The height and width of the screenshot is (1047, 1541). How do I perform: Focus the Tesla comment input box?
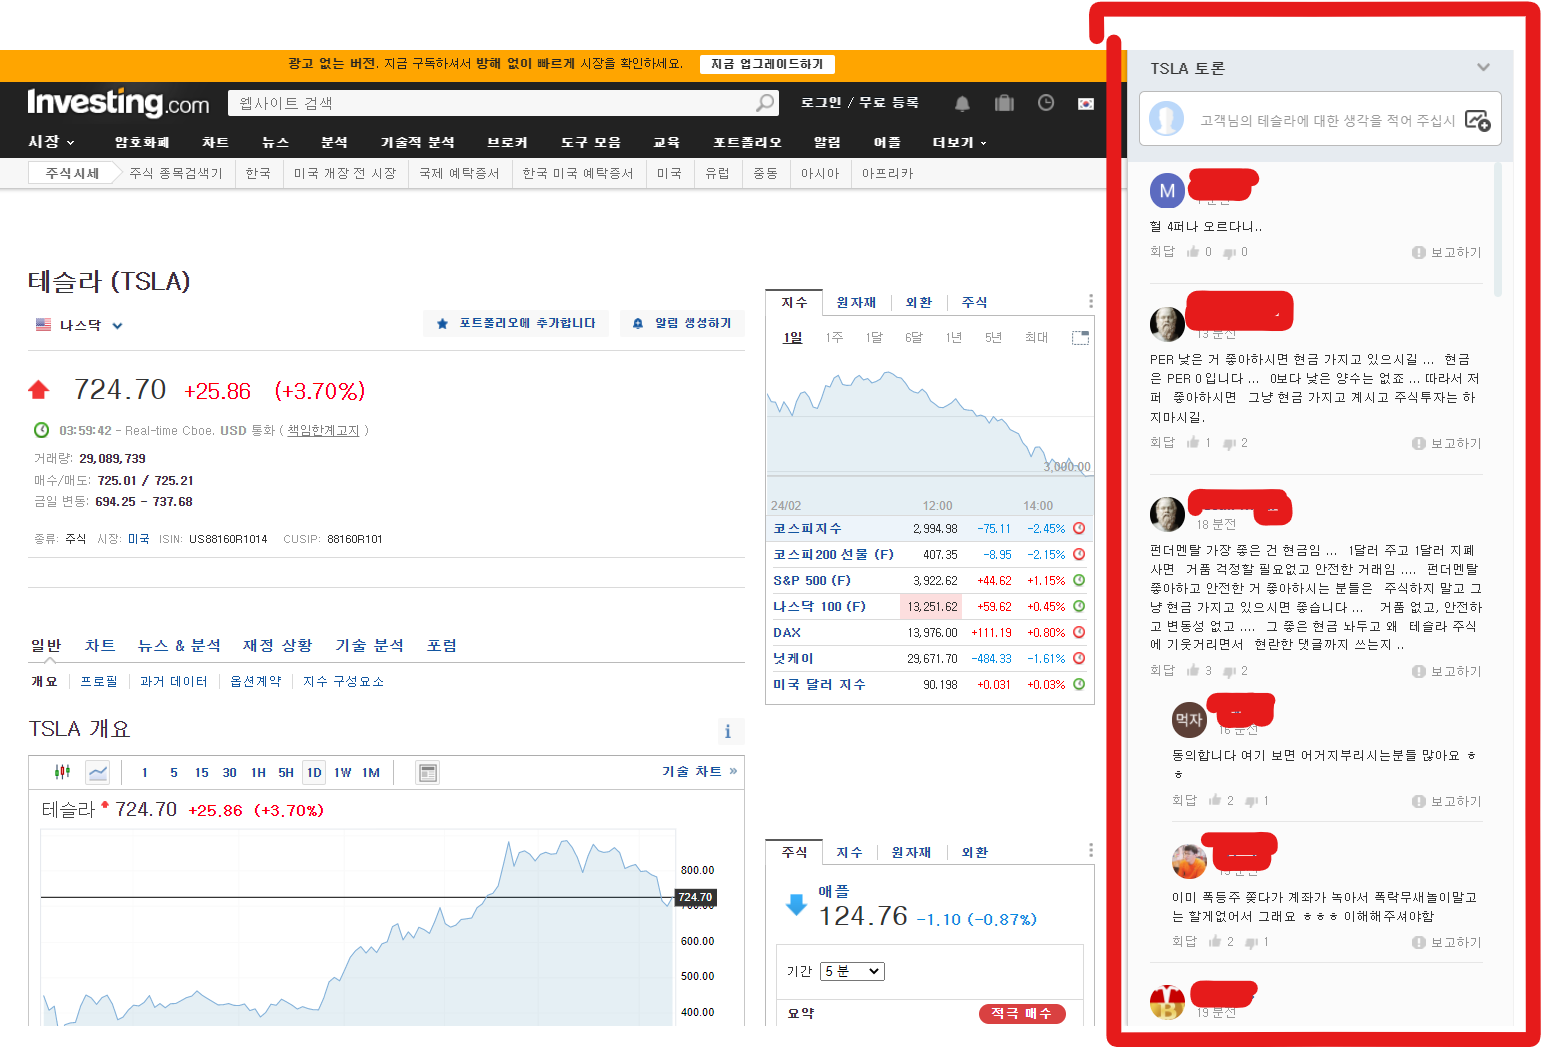(1320, 120)
